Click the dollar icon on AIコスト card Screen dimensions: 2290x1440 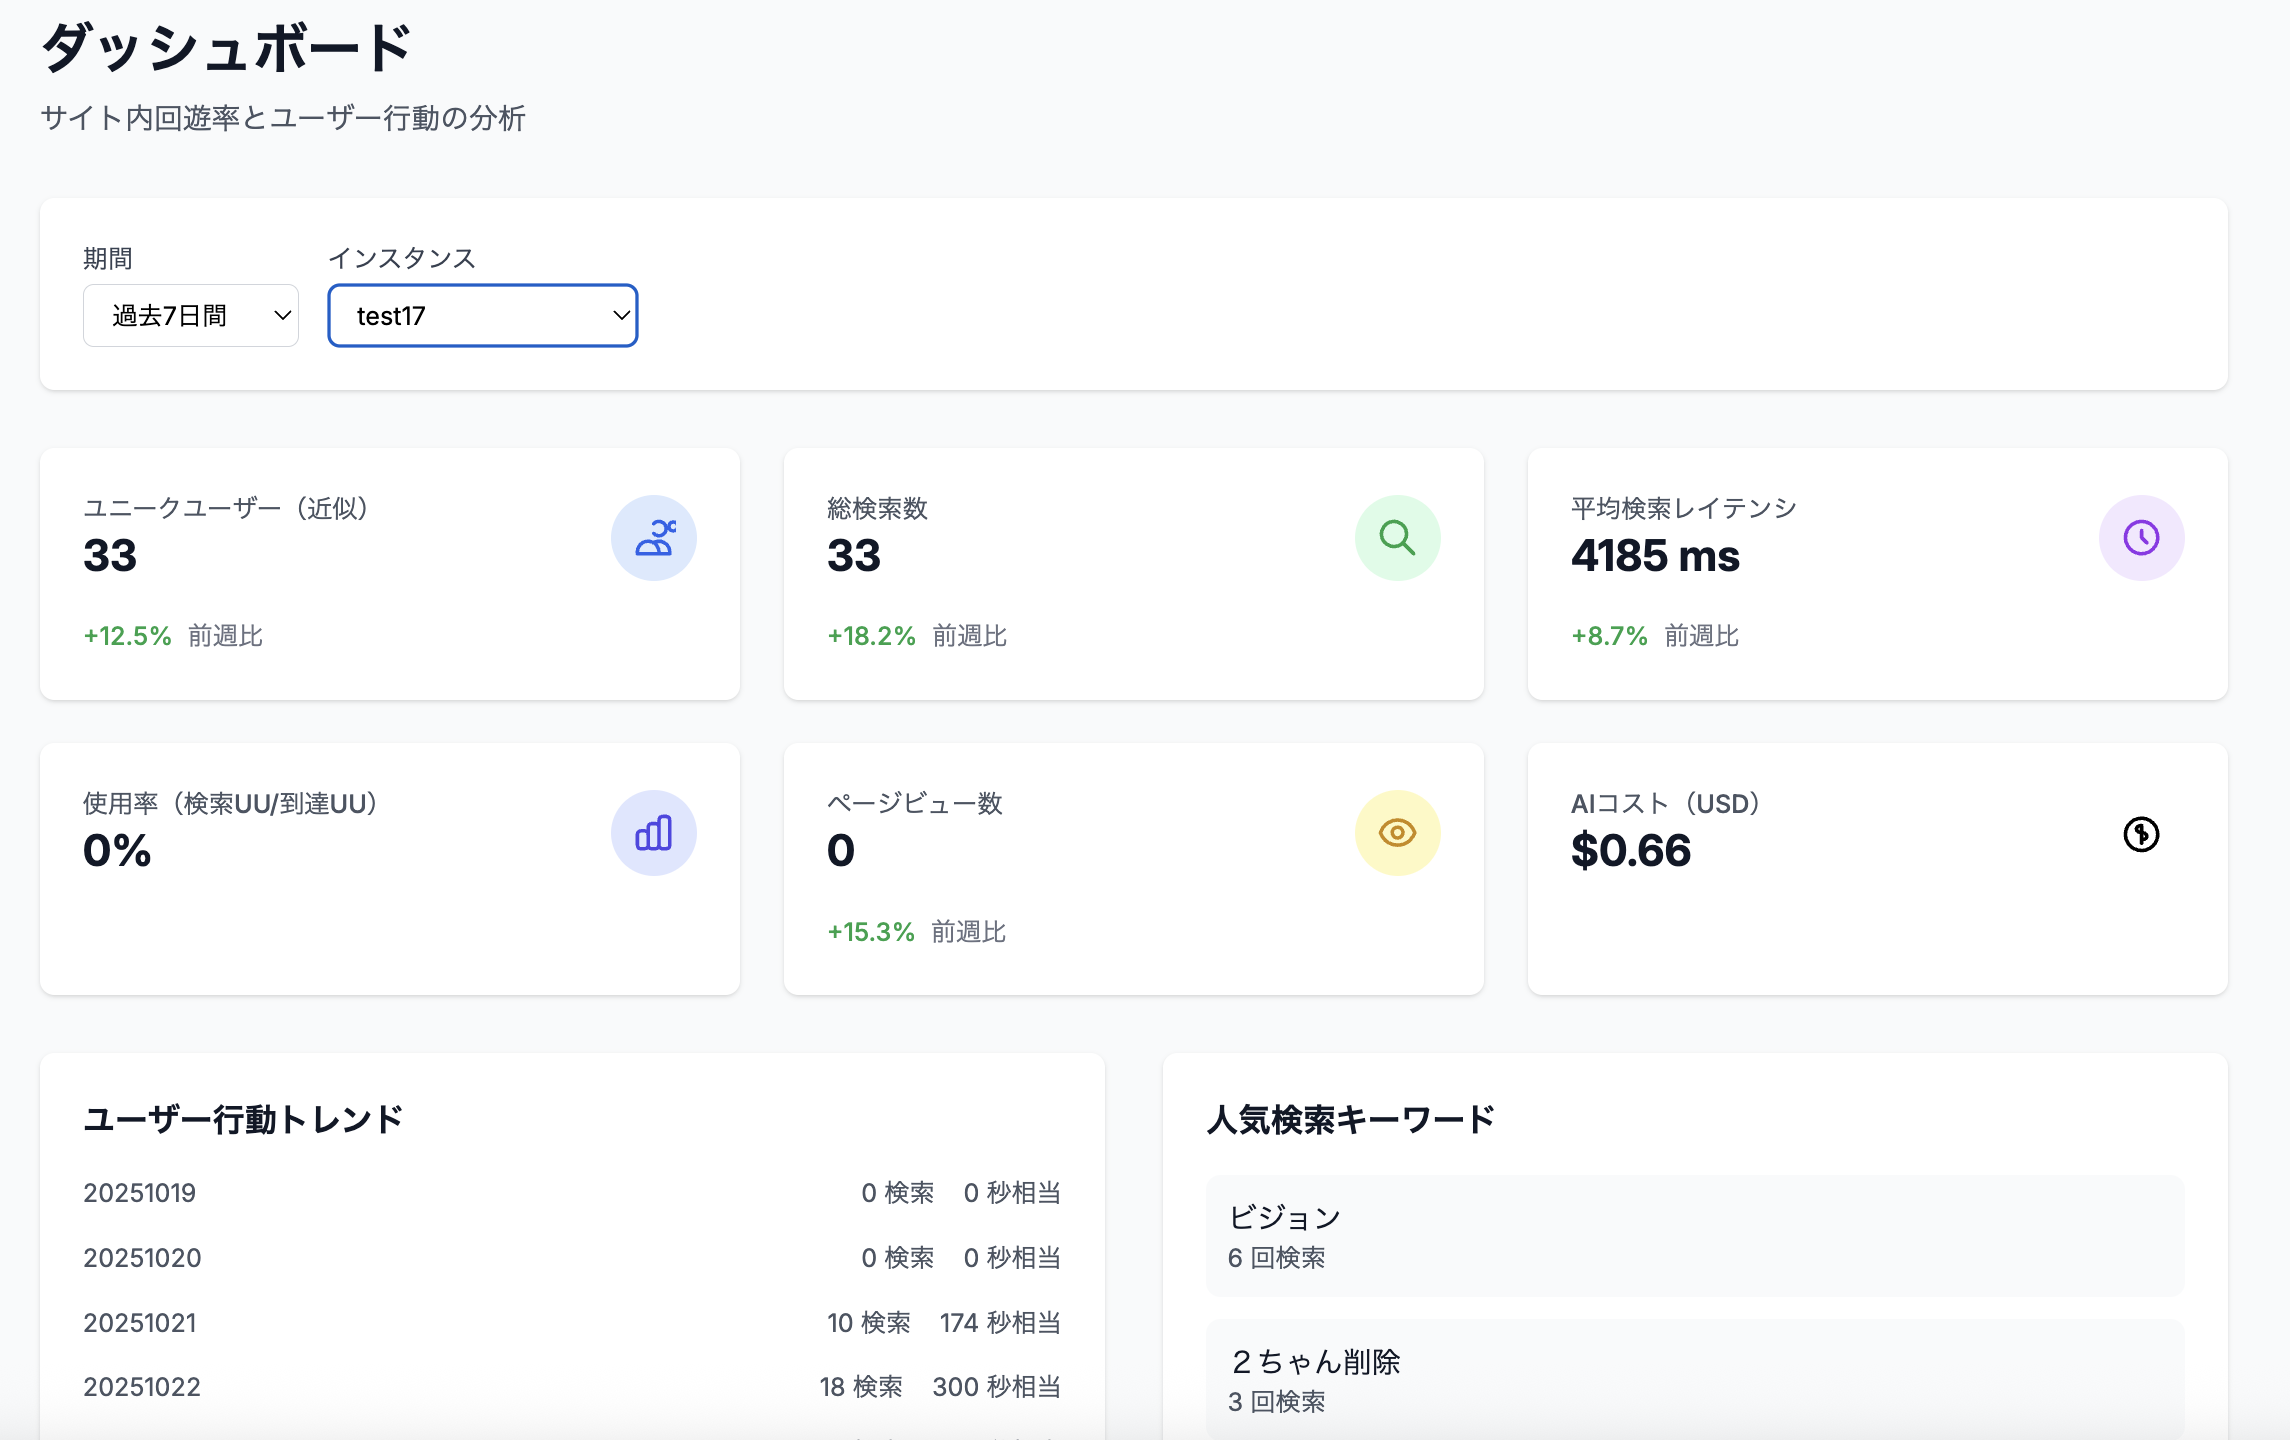point(2140,836)
